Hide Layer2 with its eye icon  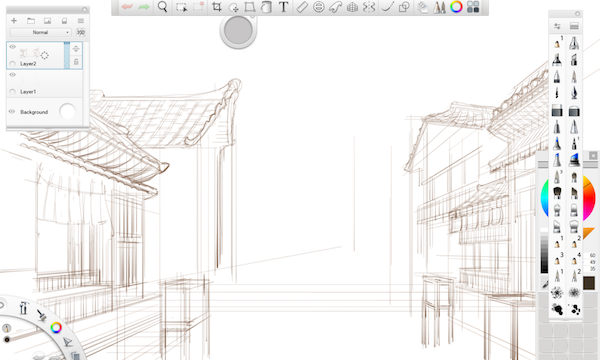click(x=12, y=47)
